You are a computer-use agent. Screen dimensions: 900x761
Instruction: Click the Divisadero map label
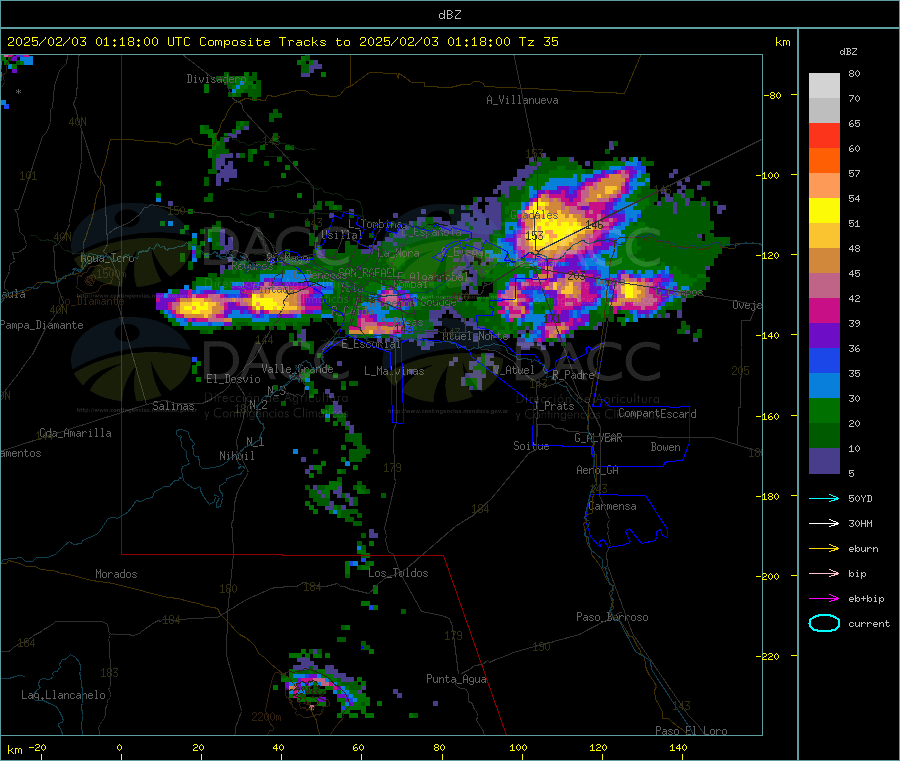point(215,79)
